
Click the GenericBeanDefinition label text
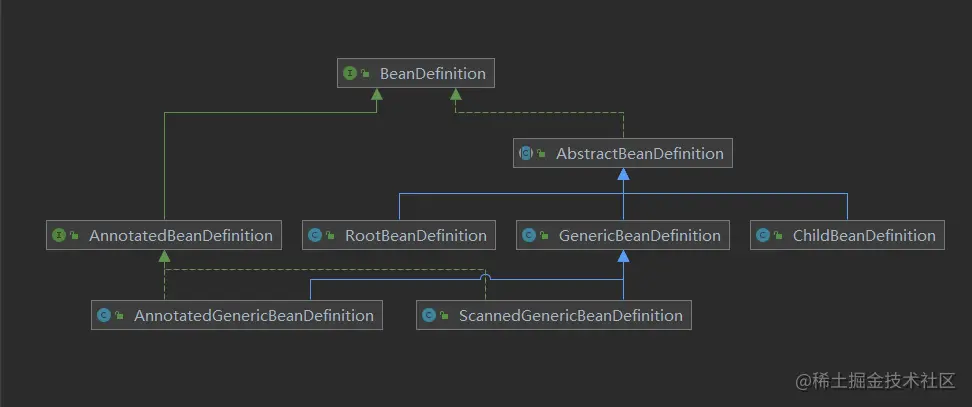[x=640, y=235]
